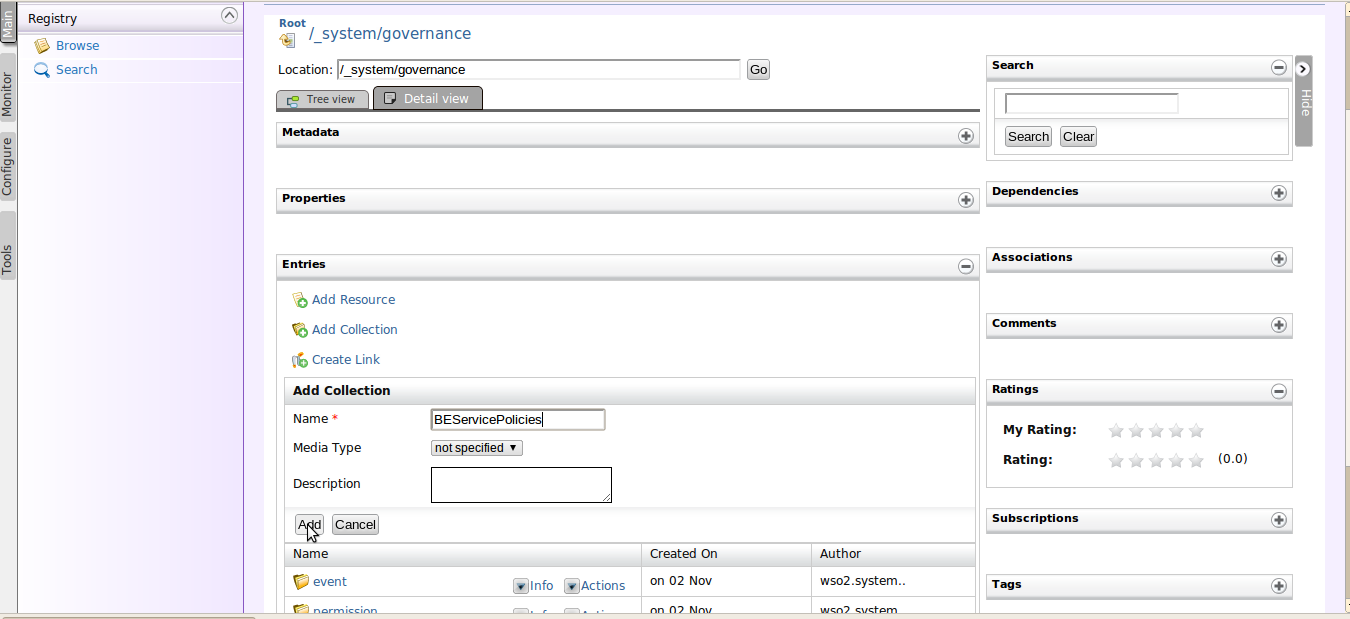This screenshot has height=619, width=1350.
Task: Click the Create Link icon
Action: tap(299, 359)
